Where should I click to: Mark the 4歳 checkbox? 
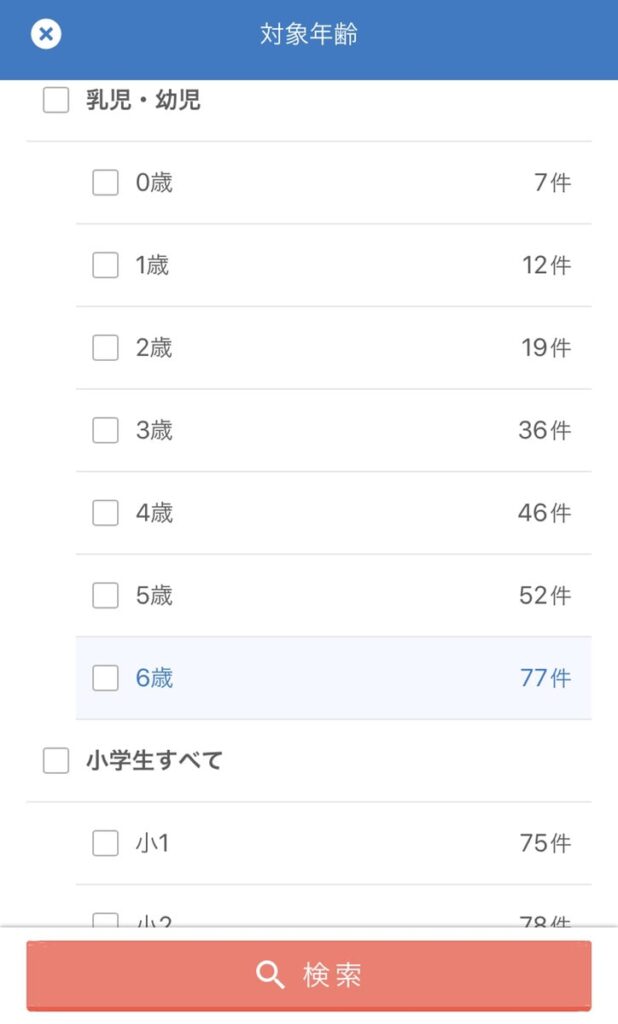pos(105,513)
